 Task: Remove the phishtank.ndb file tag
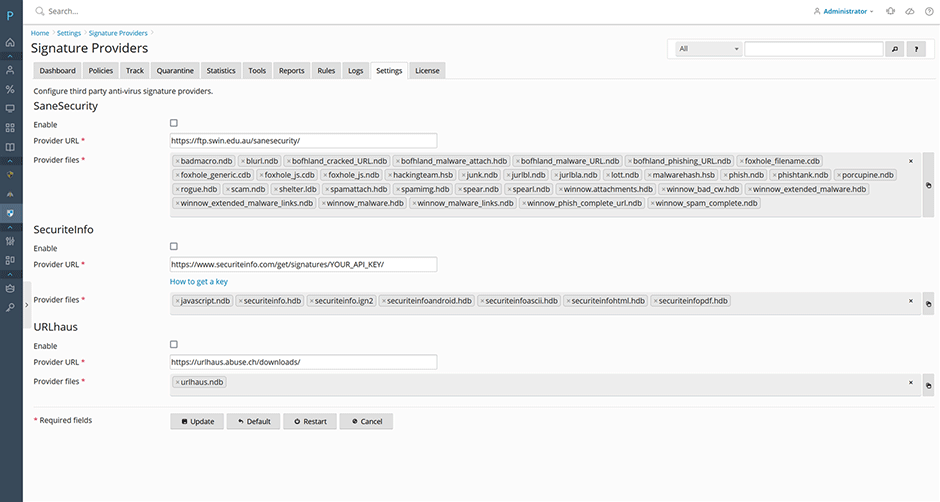pyautogui.click(x=775, y=175)
